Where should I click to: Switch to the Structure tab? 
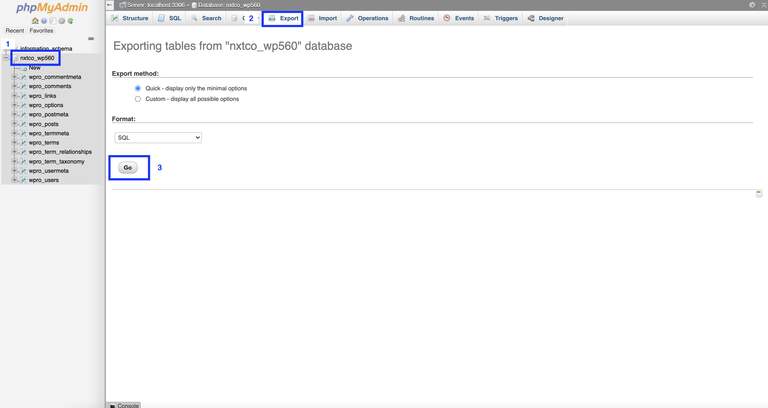click(130, 18)
